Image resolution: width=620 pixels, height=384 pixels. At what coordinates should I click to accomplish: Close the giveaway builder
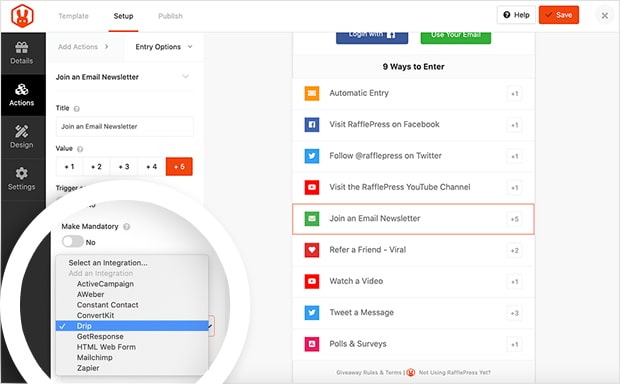[605, 16]
